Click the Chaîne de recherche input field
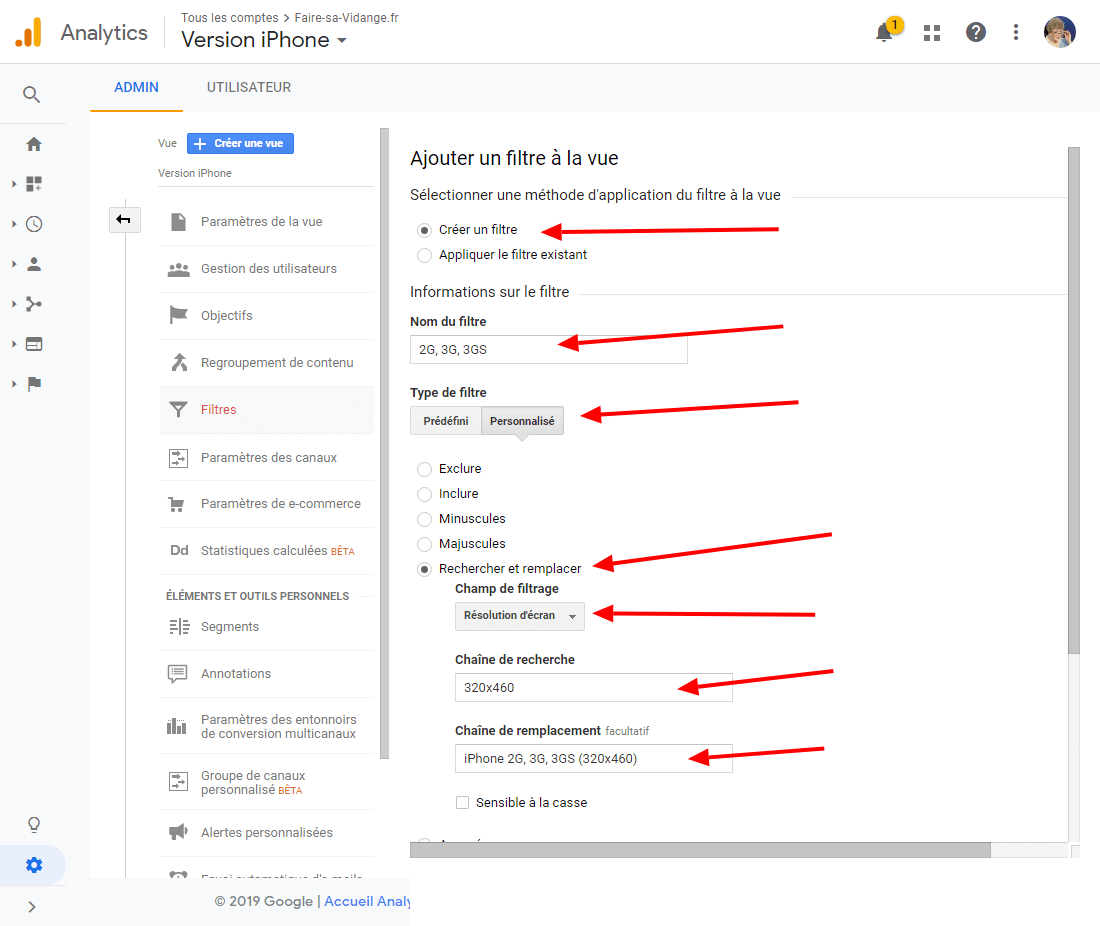Viewport: 1100px width, 926px height. click(593, 687)
